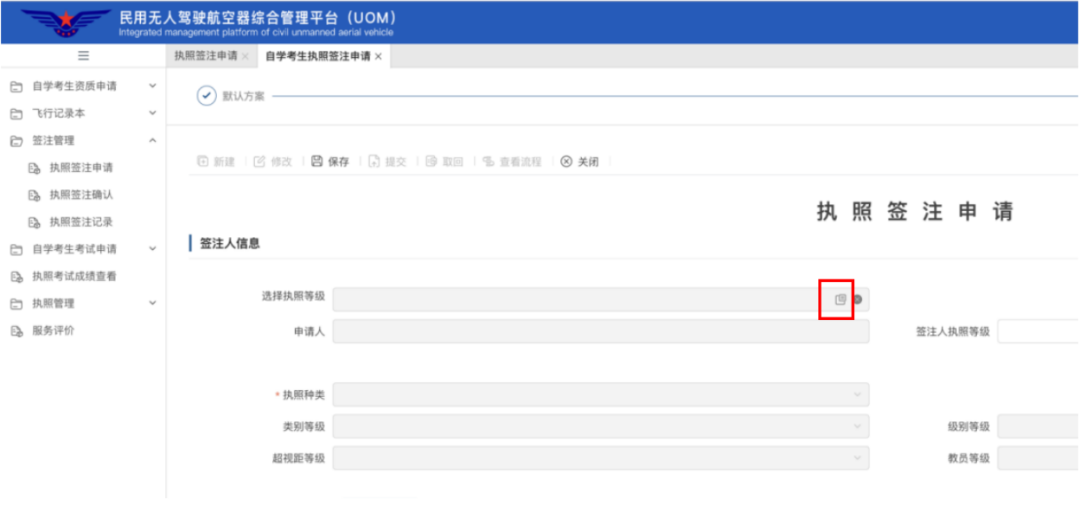Image resolution: width=1080 pixels, height=512 pixels.
Task: Click the 执照签注申请 form title
Action: pos(915,212)
